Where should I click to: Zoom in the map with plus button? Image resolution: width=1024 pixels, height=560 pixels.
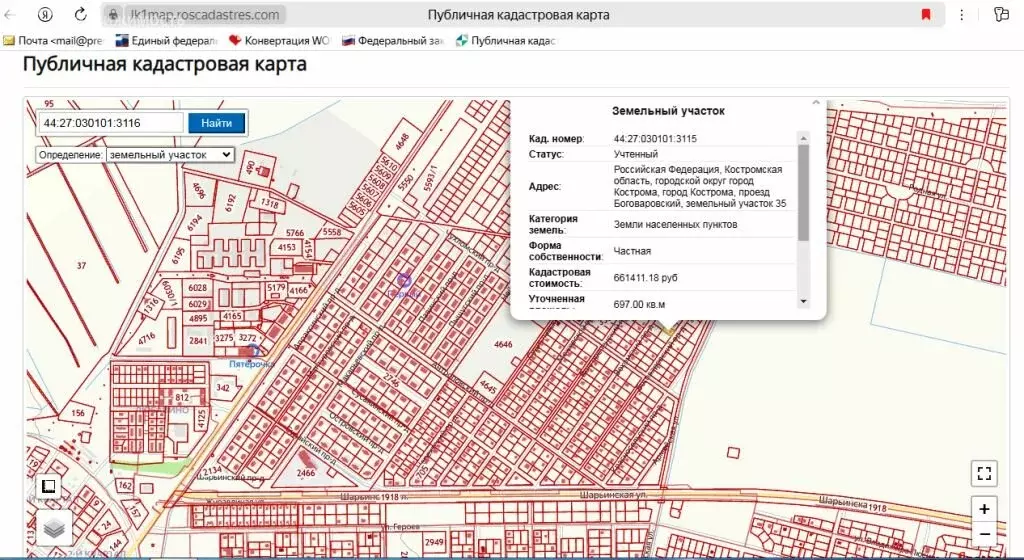click(x=984, y=508)
